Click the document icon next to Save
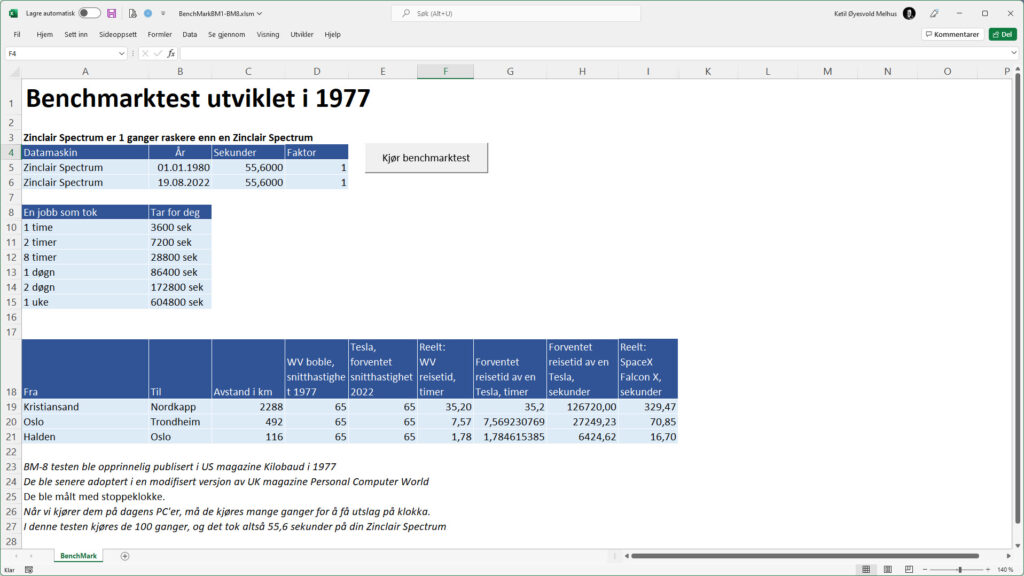This screenshot has width=1024, height=576. click(133, 13)
